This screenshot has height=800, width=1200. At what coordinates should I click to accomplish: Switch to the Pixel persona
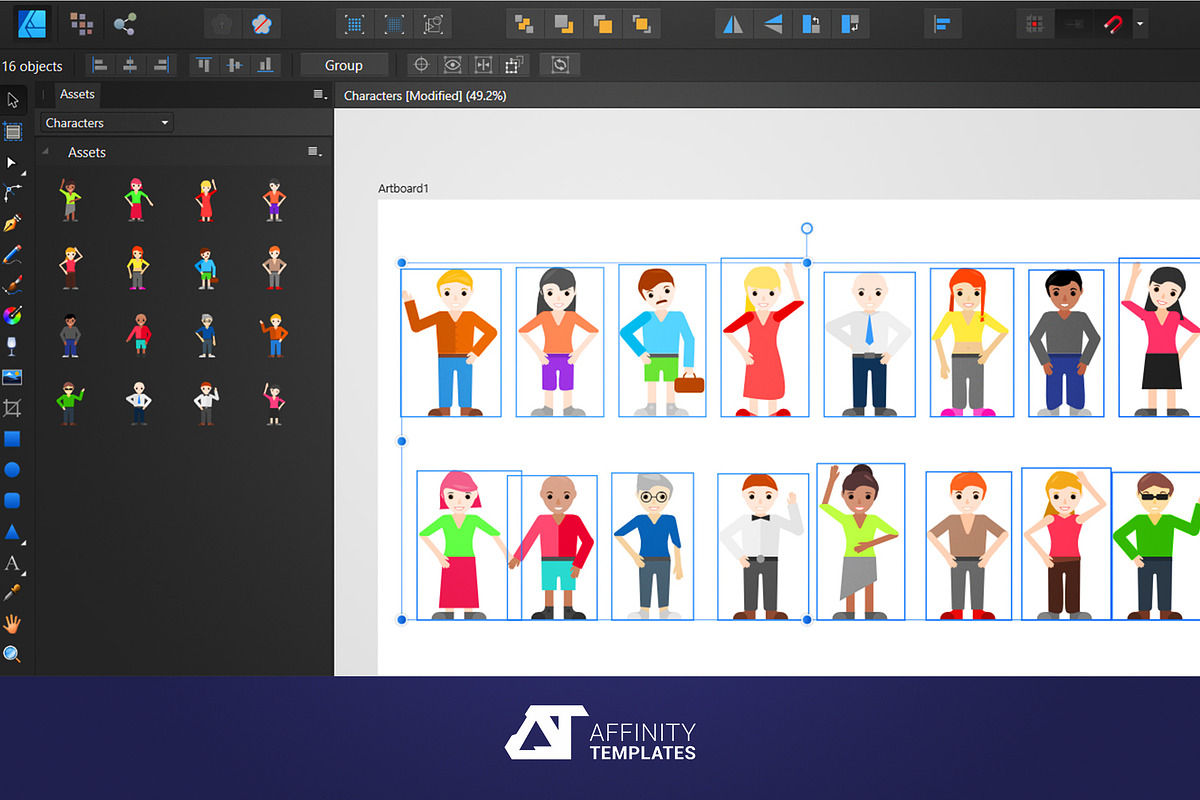(x=82, y=22)
